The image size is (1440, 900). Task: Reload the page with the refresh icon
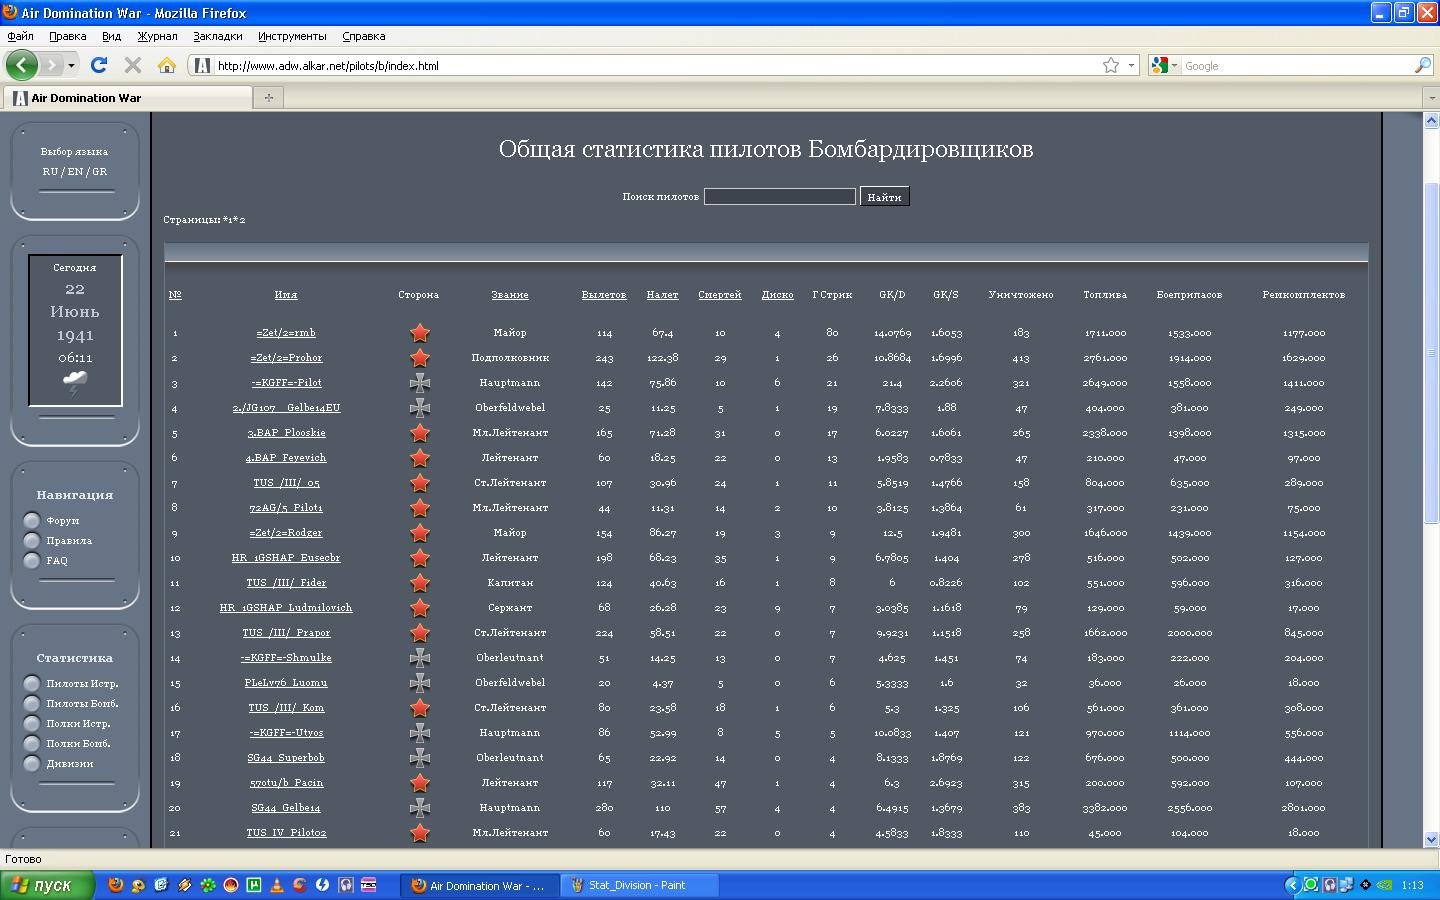point(98,65)
